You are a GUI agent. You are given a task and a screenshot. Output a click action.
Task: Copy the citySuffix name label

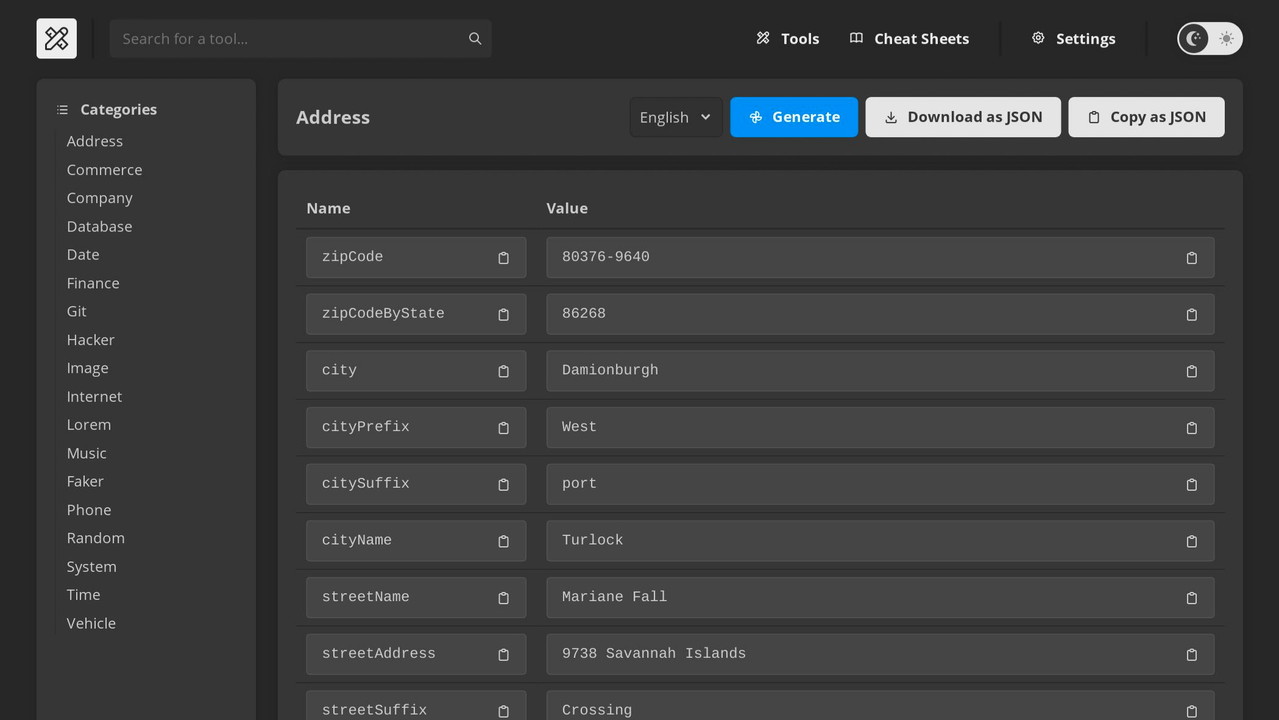pyautogui.click(x=503, y=485)
